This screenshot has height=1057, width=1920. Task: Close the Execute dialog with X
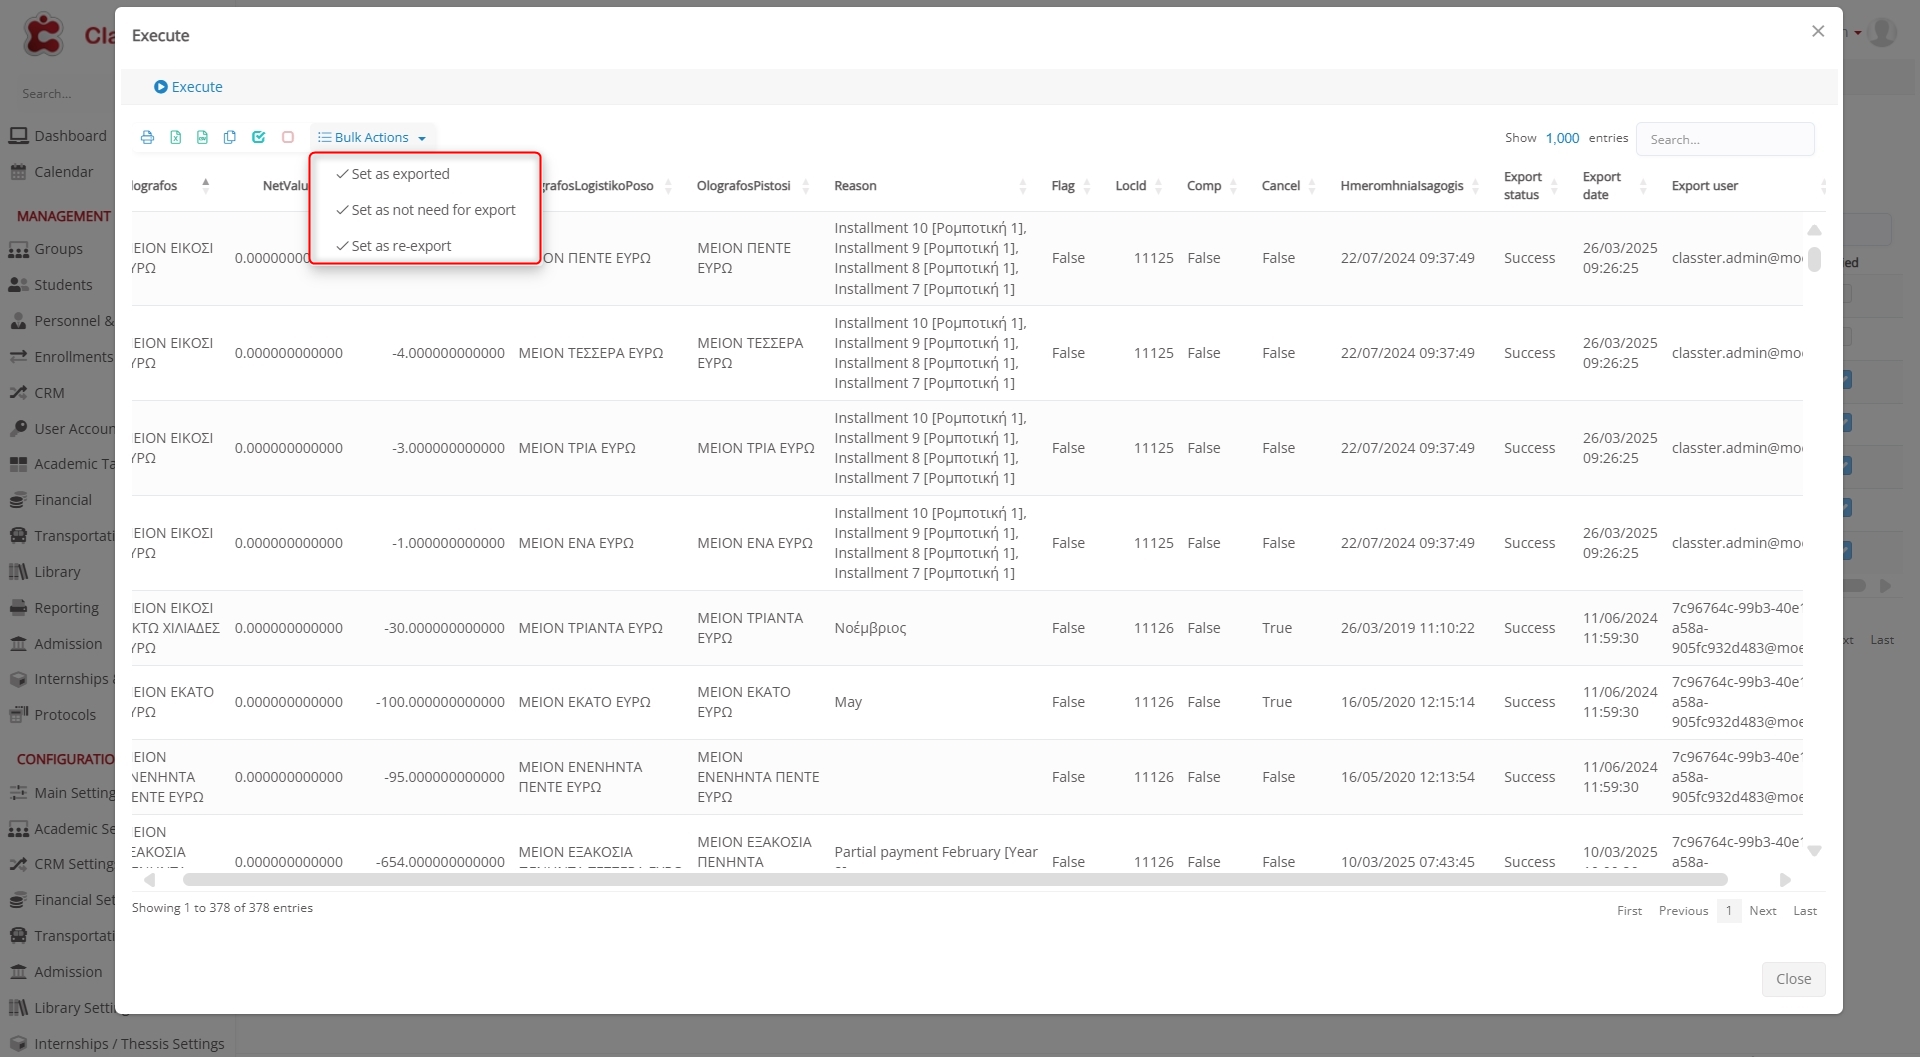click(1818, 32)
